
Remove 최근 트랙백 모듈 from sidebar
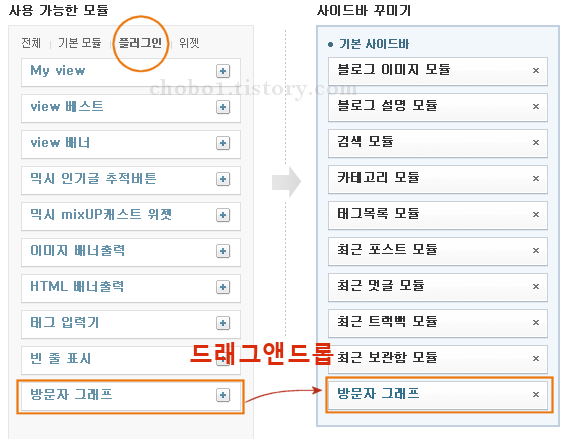point(535,322)
